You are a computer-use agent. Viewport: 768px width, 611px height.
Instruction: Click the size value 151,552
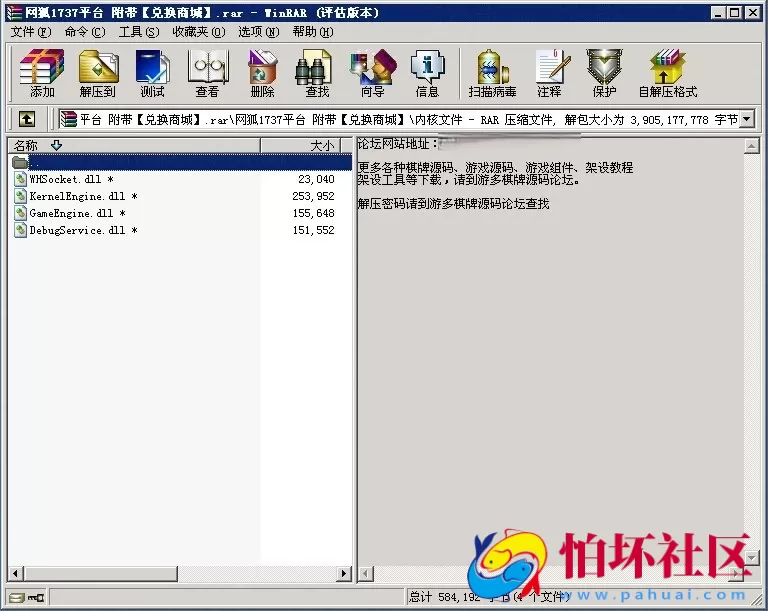pyautogui.click(x=313, y=230)
